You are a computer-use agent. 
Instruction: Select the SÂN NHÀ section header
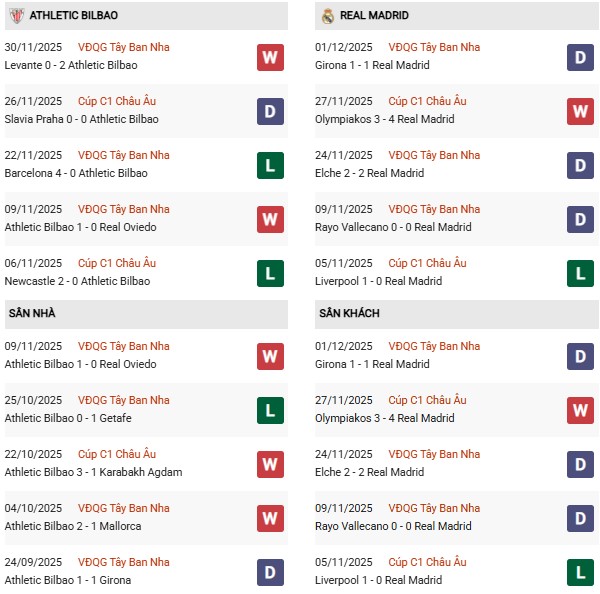pyautogui.click(x=33, y=314)
